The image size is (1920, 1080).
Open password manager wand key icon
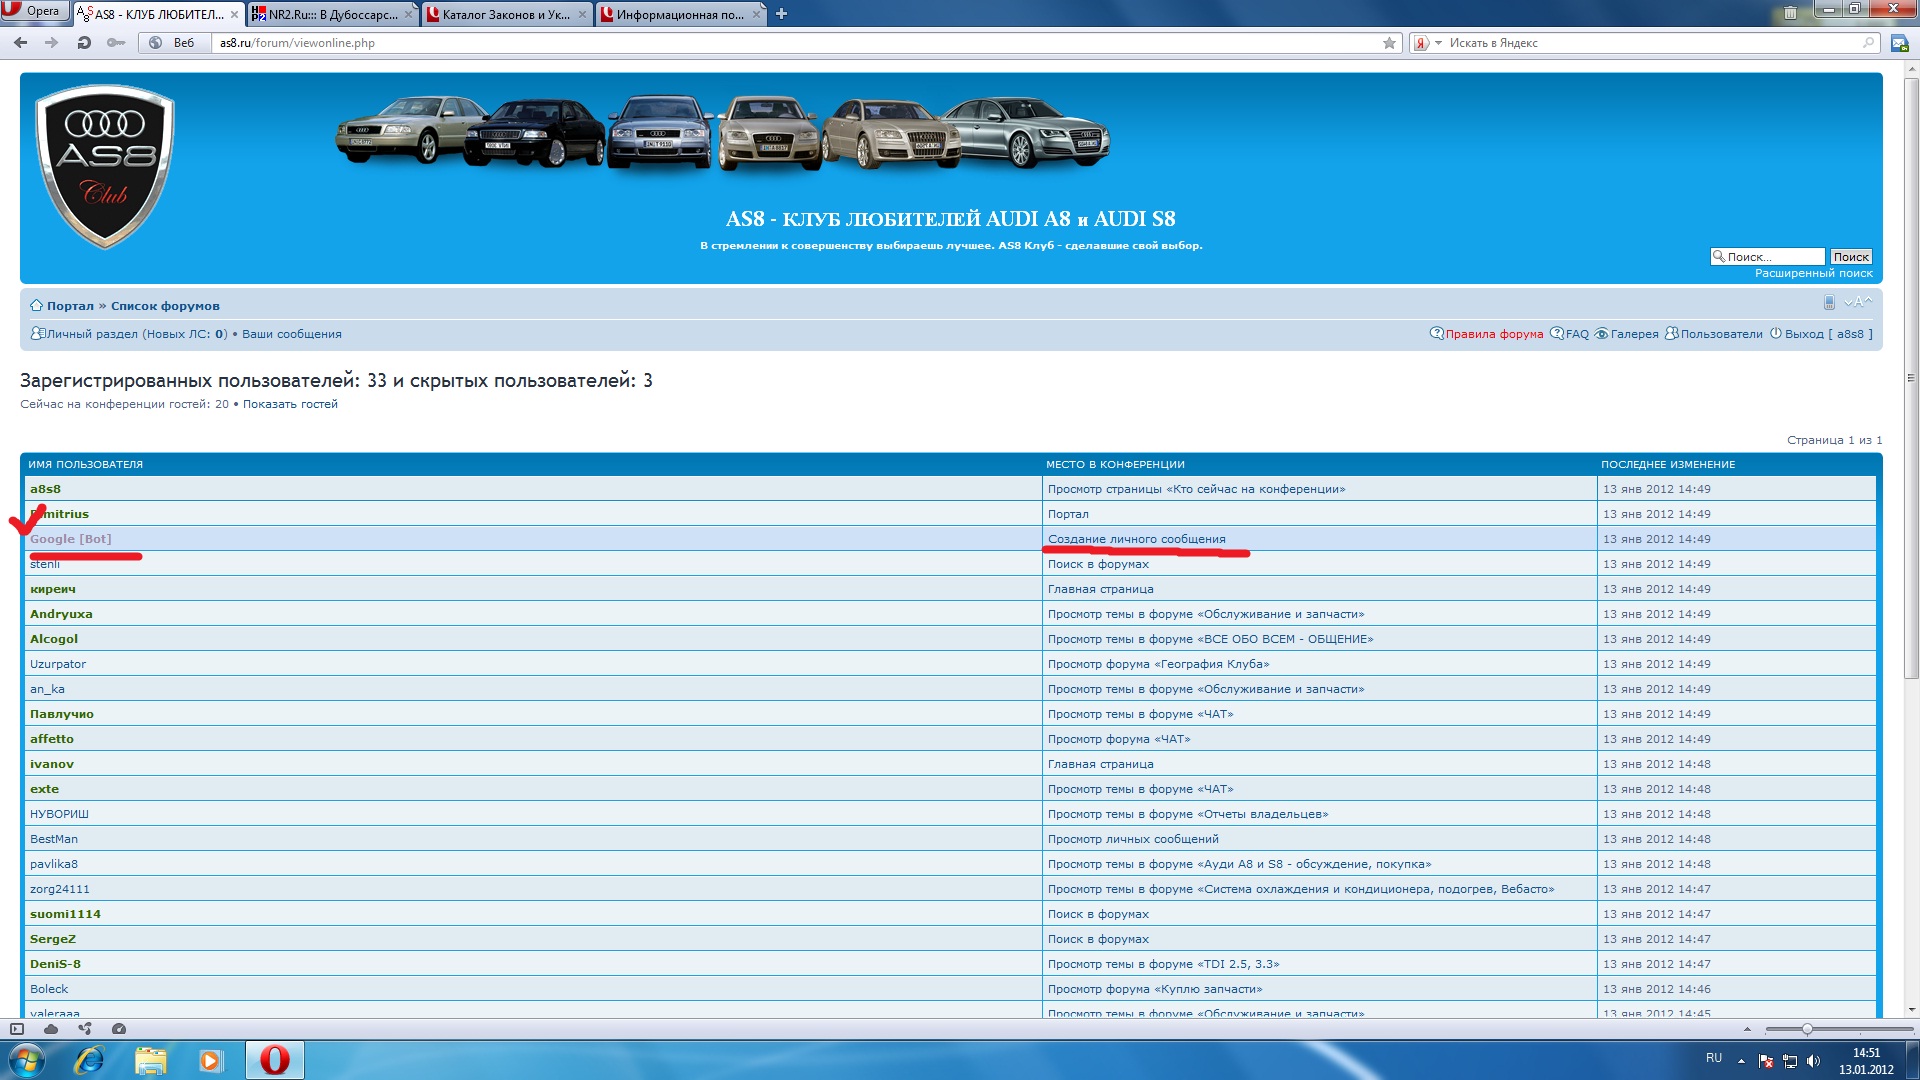click(116, 43)
